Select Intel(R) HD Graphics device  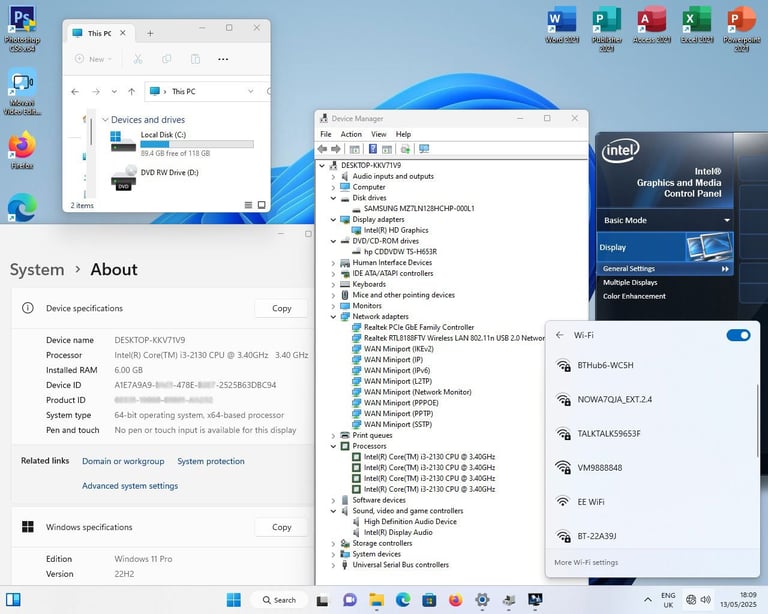pos(396,230)
